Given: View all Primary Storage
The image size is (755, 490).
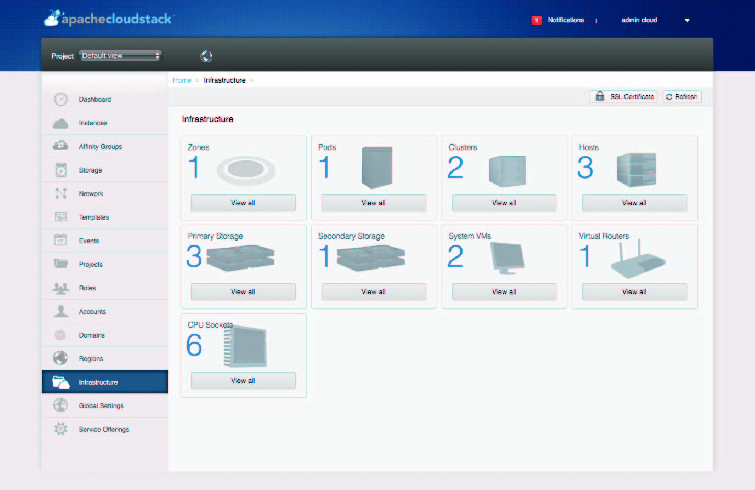Looking at the screenshot, I should [x=243, y=292].
